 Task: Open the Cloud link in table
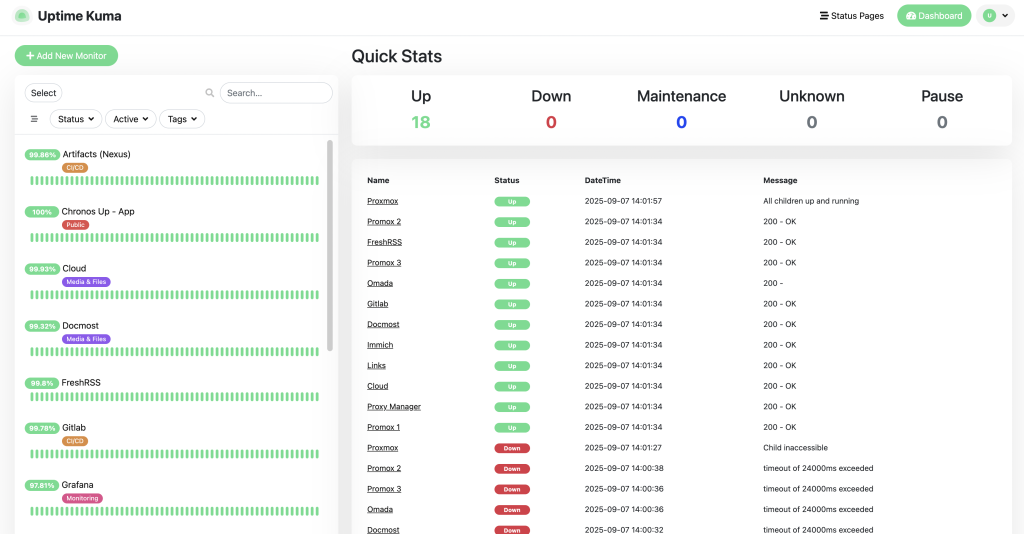(x=377, y=386)
